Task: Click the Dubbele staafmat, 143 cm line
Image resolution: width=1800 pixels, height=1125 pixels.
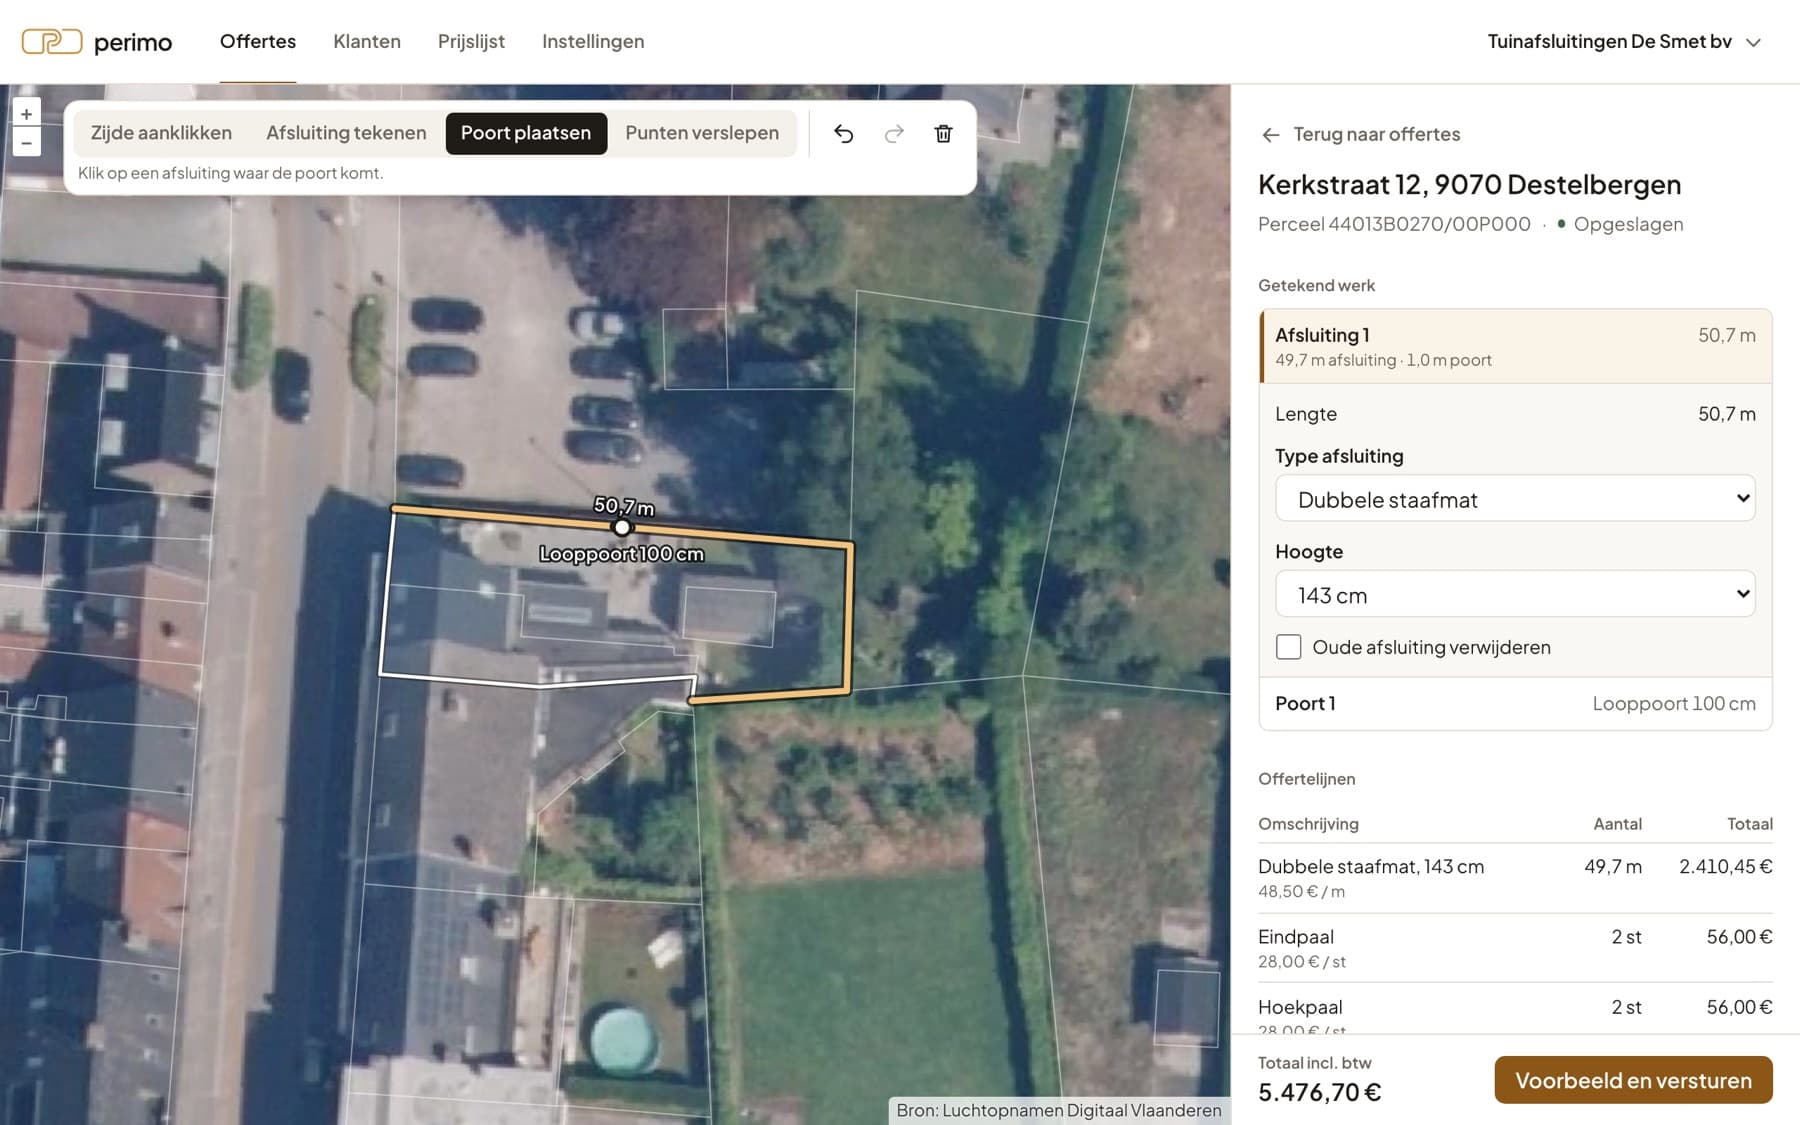Action: [1515, 877]
